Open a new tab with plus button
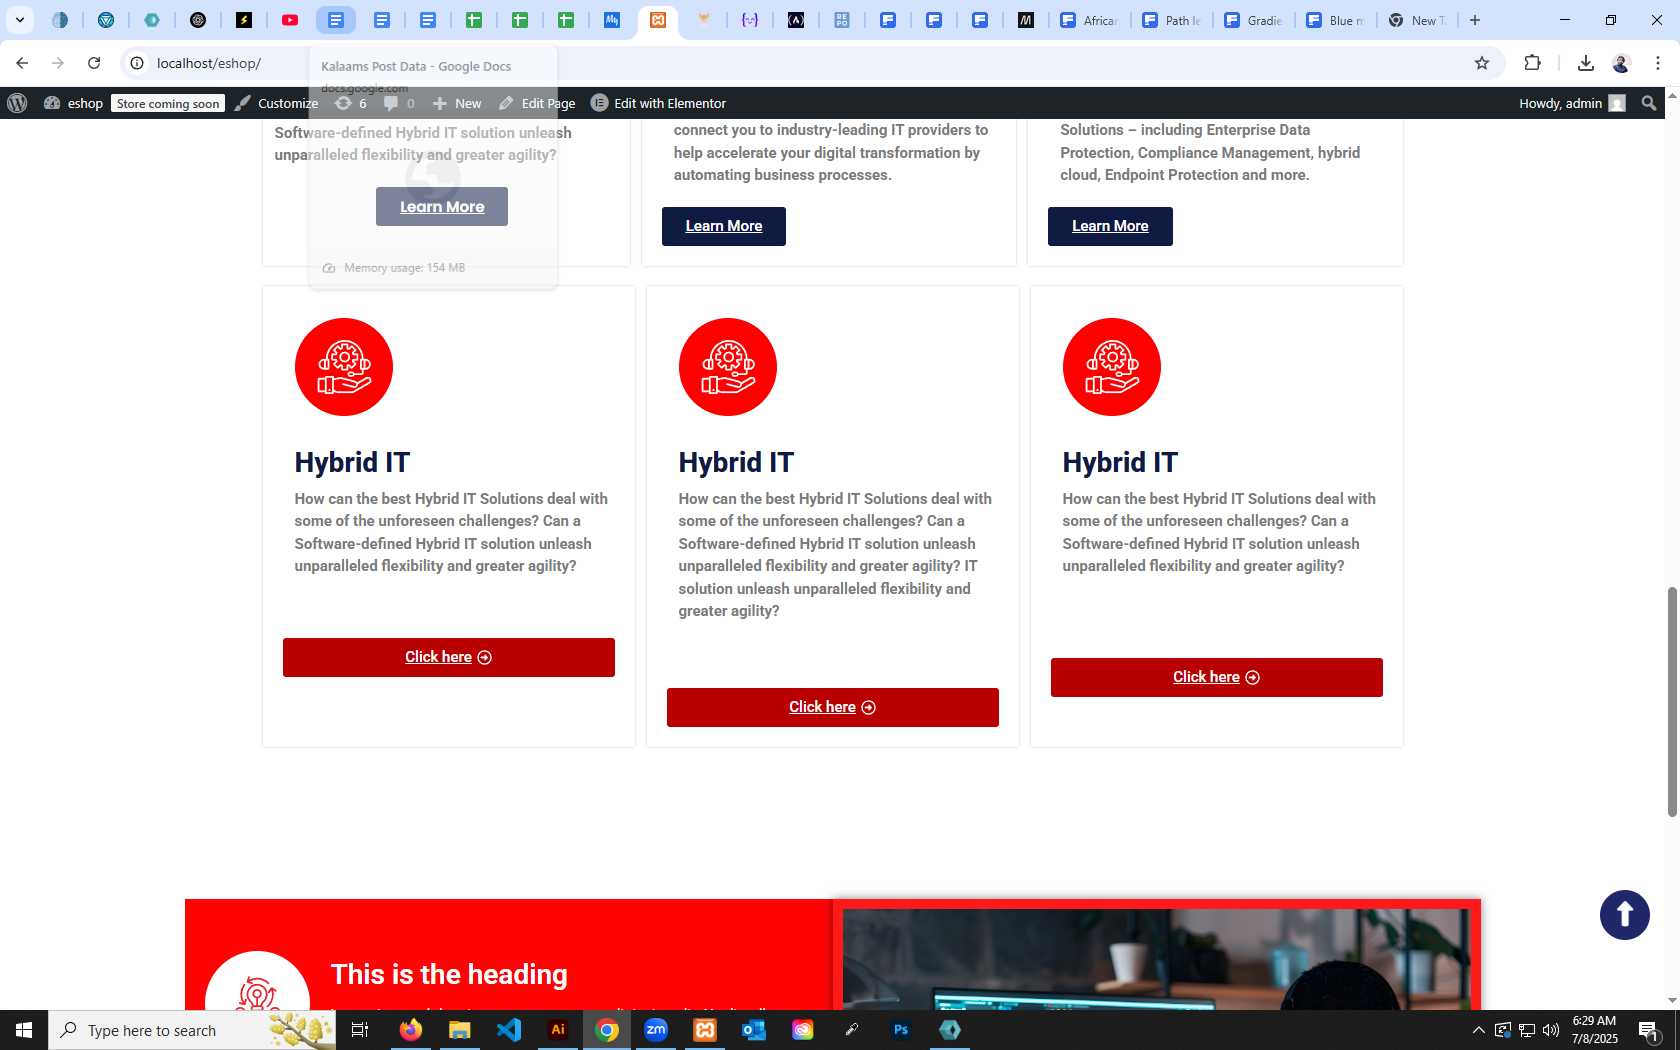Viewport: 1680px width, 1050px height. pos(1475,20)
